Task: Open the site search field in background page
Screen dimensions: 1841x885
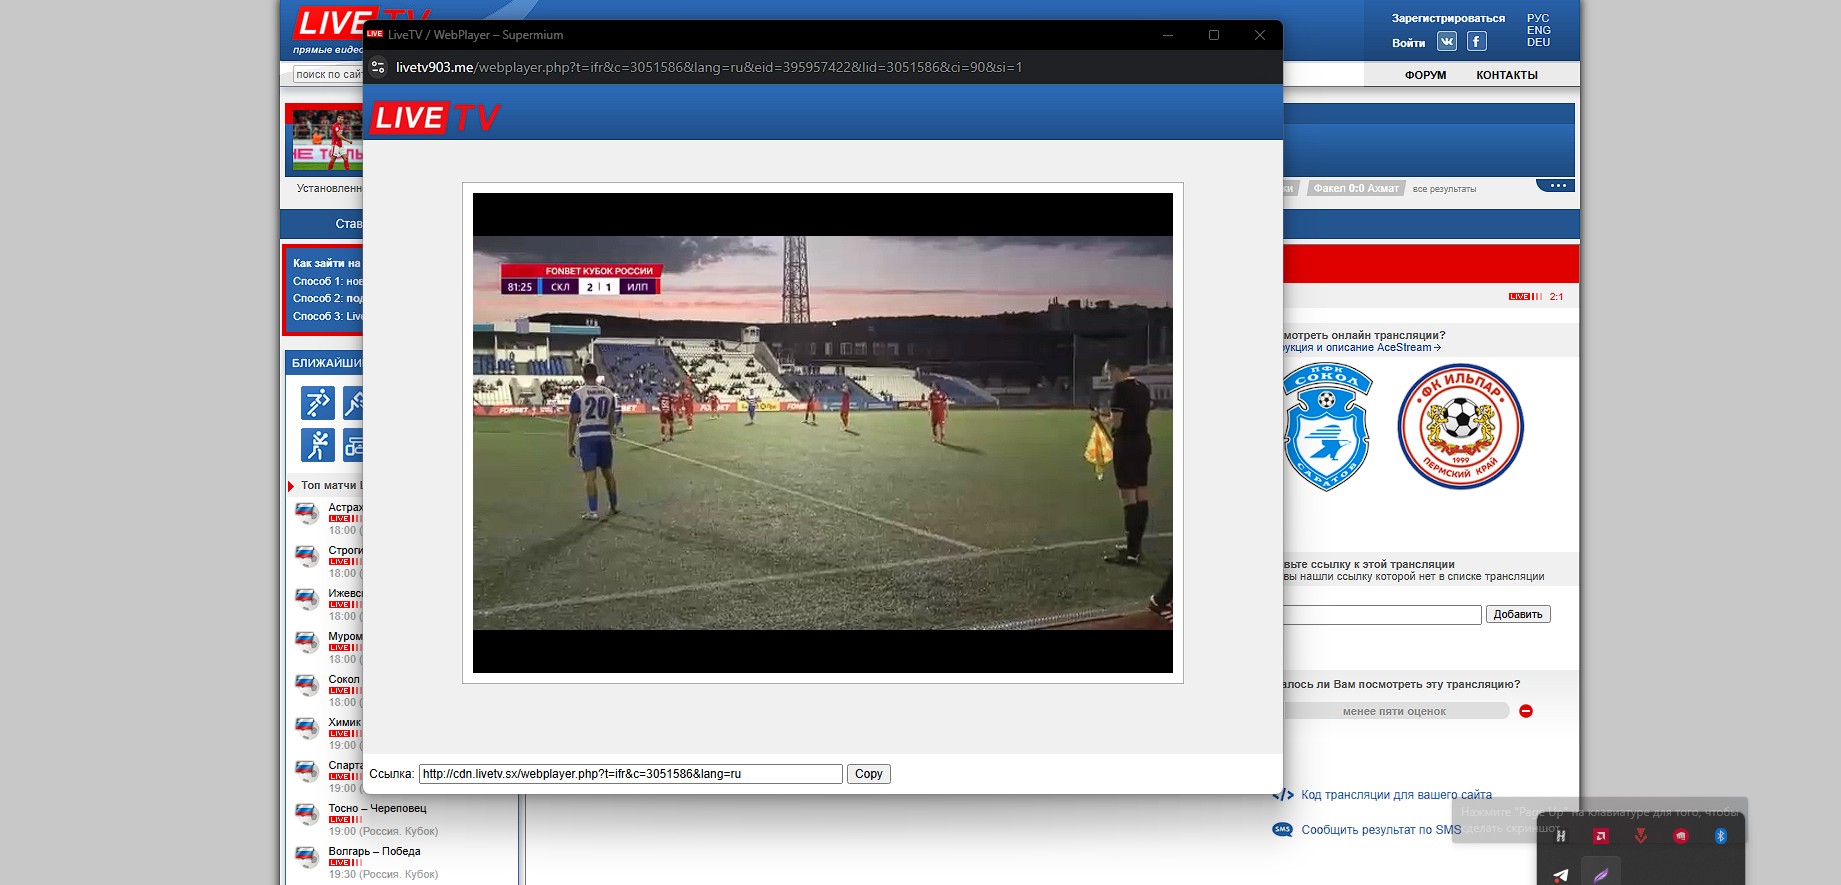Action: pos(328,74)
